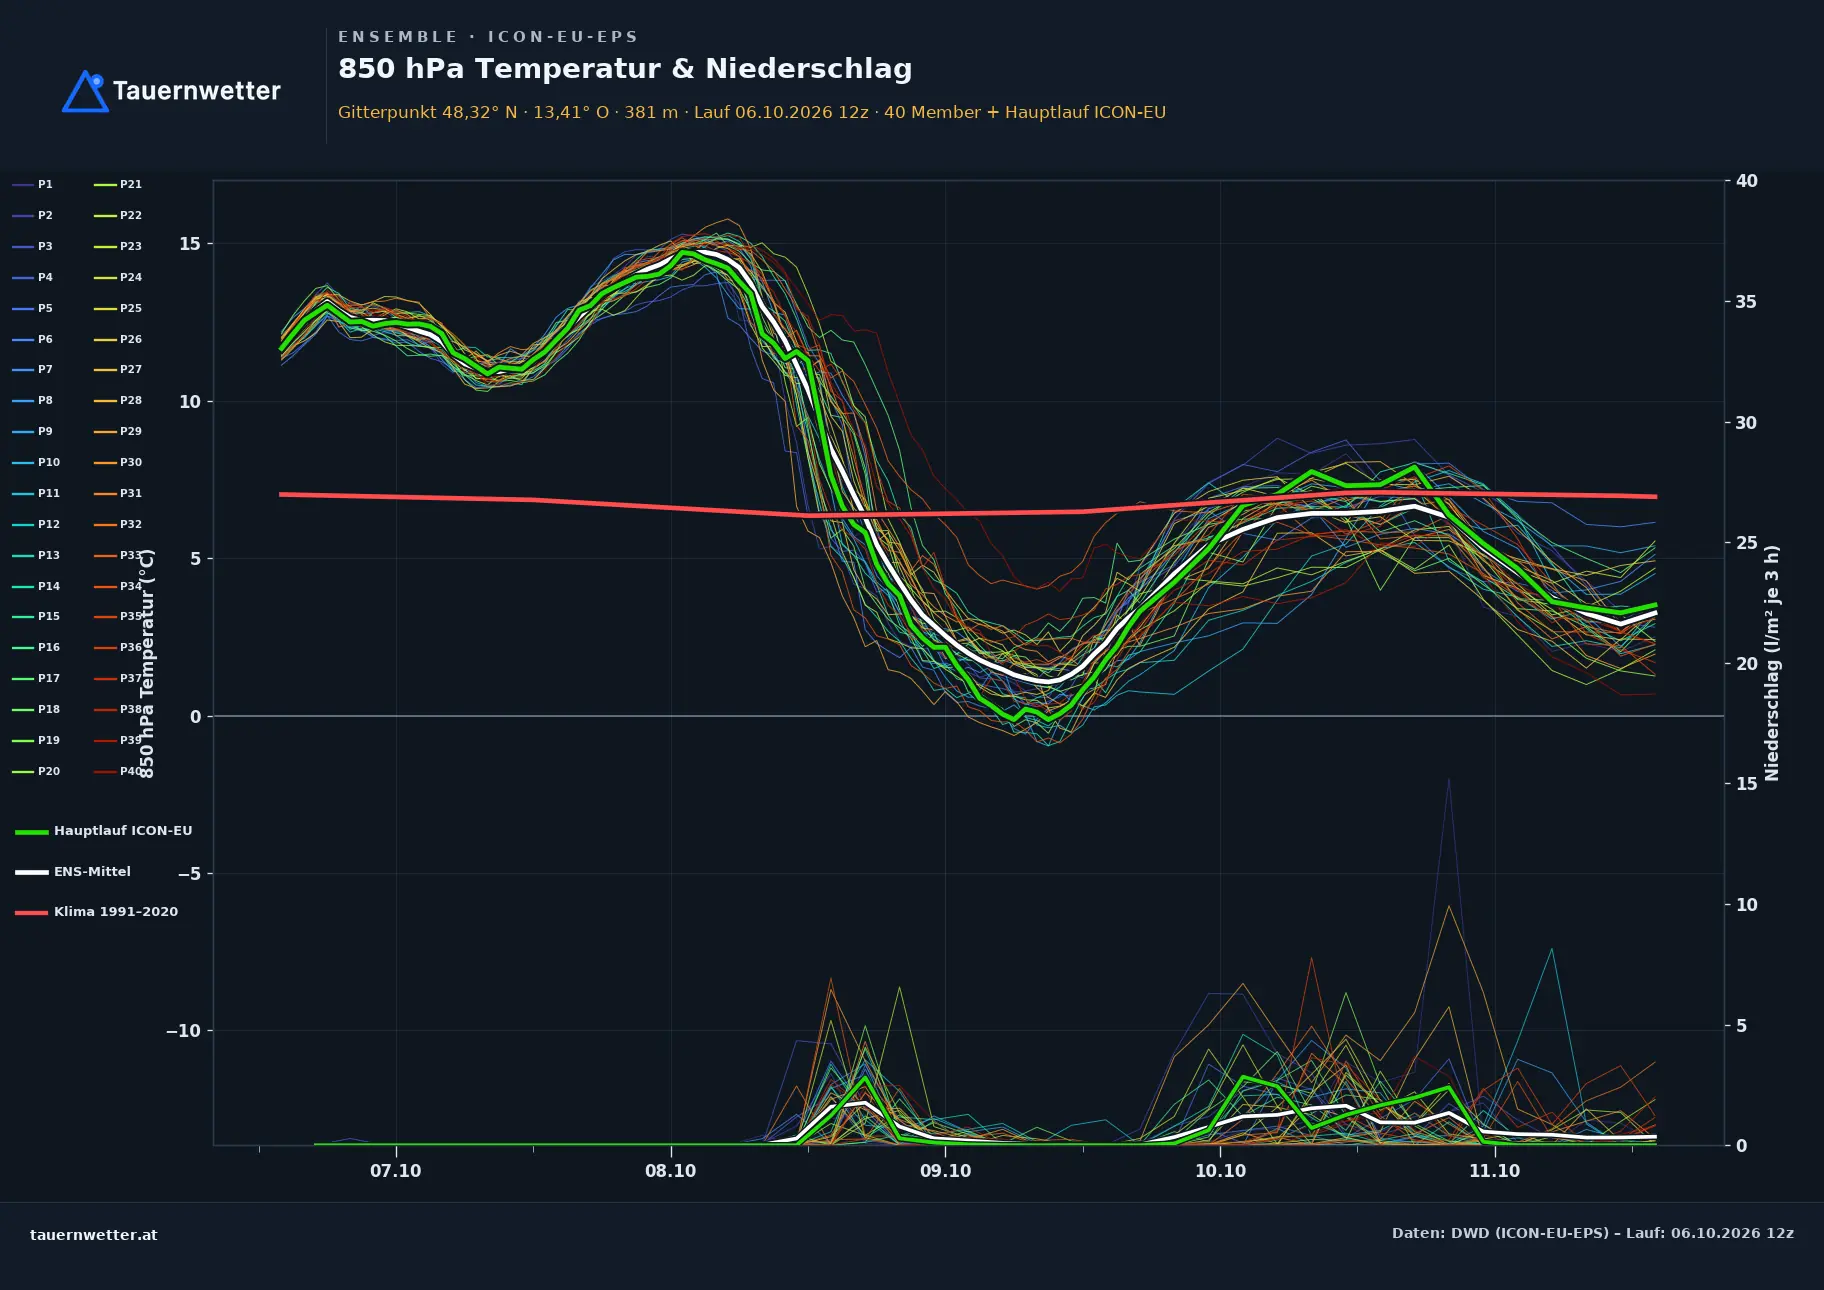Select the P23 legend entry
The image size is (1824, 1290).
click(118, 246)
